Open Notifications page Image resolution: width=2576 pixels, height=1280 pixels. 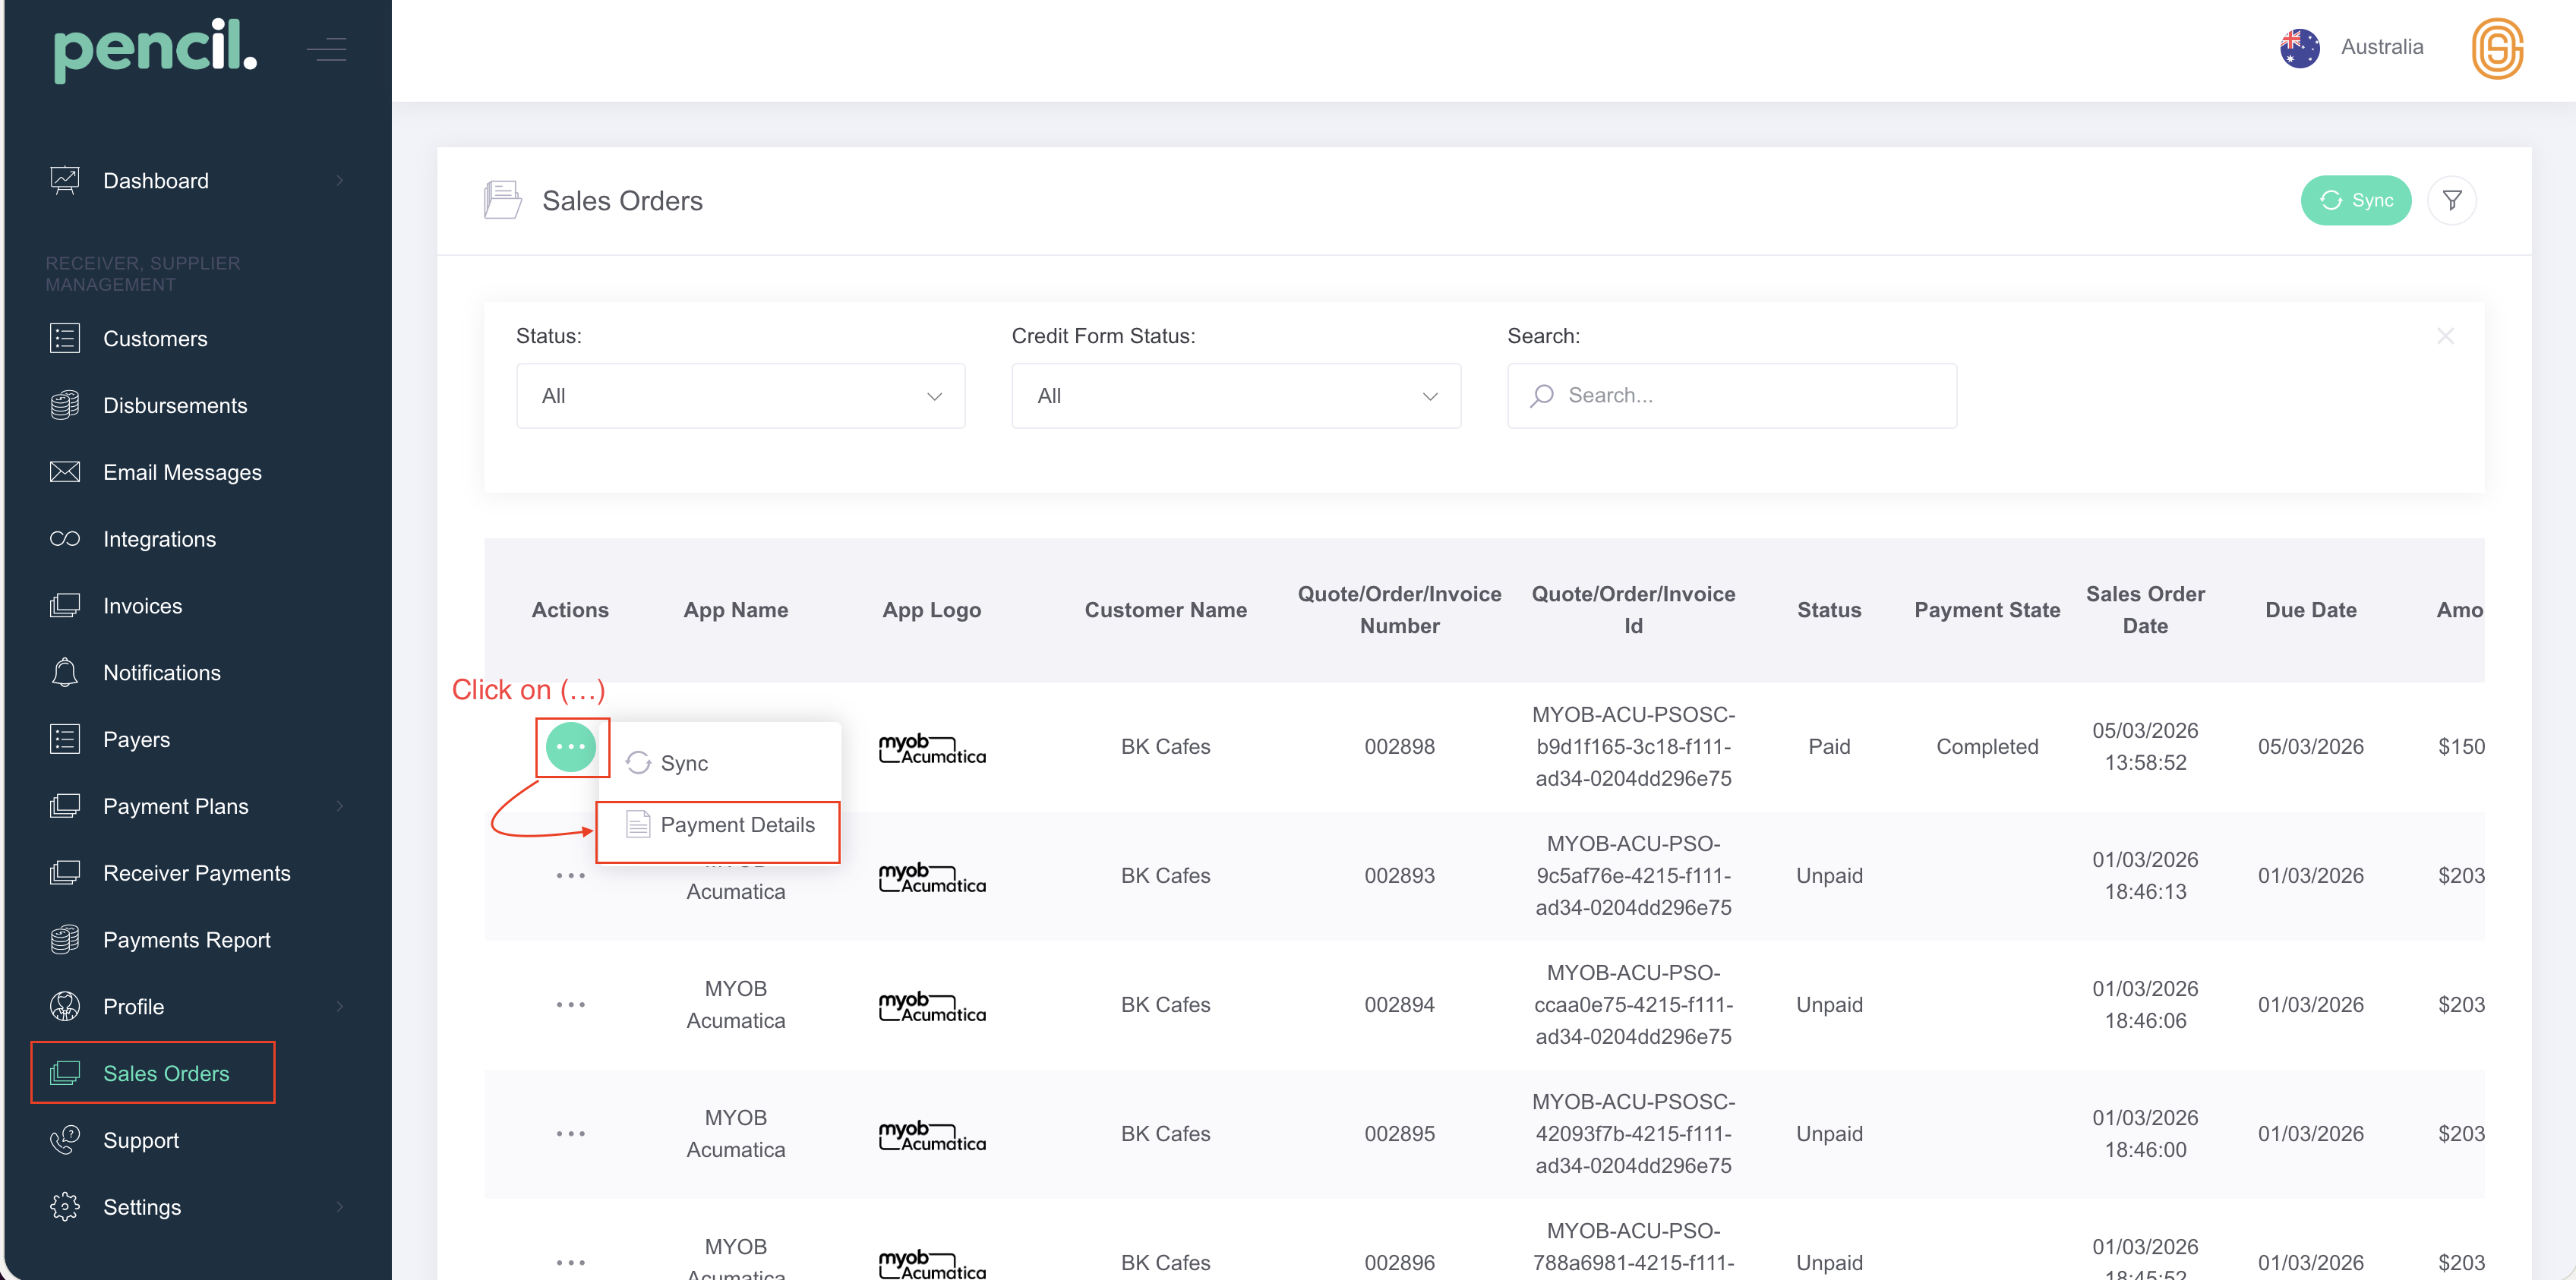pyautogui.click(x=162, y=673)
